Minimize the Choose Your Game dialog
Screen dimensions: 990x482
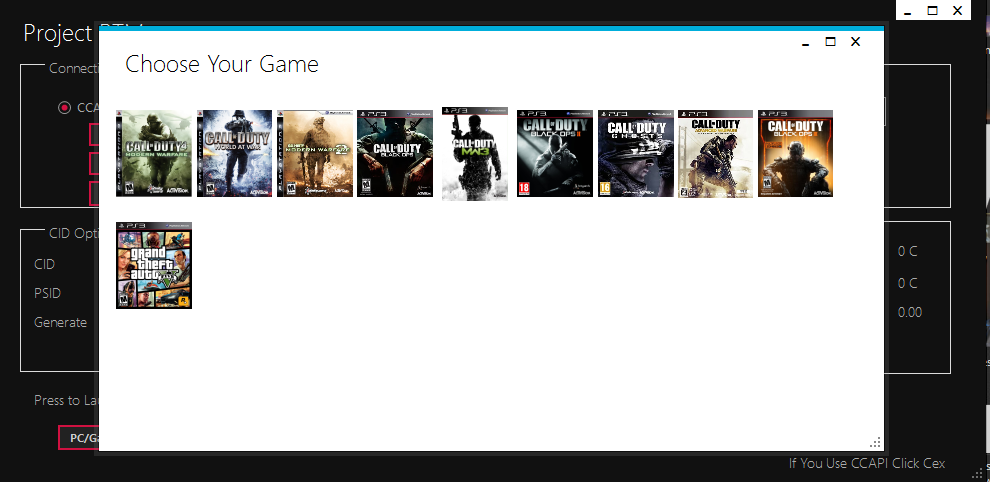tap(806, 42)
